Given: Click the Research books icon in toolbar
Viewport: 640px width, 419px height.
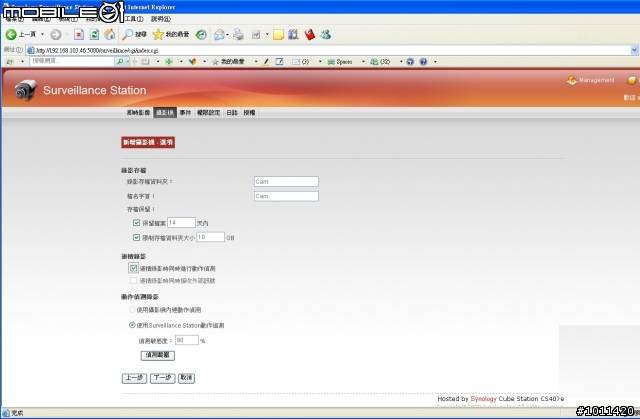Looking at the screenshot, I should [x=293, y=35].
